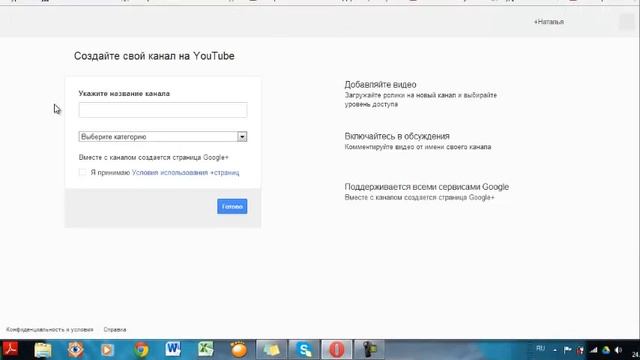
Task: Open Adobe Reader from the taskbar
Action: coord(11,349)
